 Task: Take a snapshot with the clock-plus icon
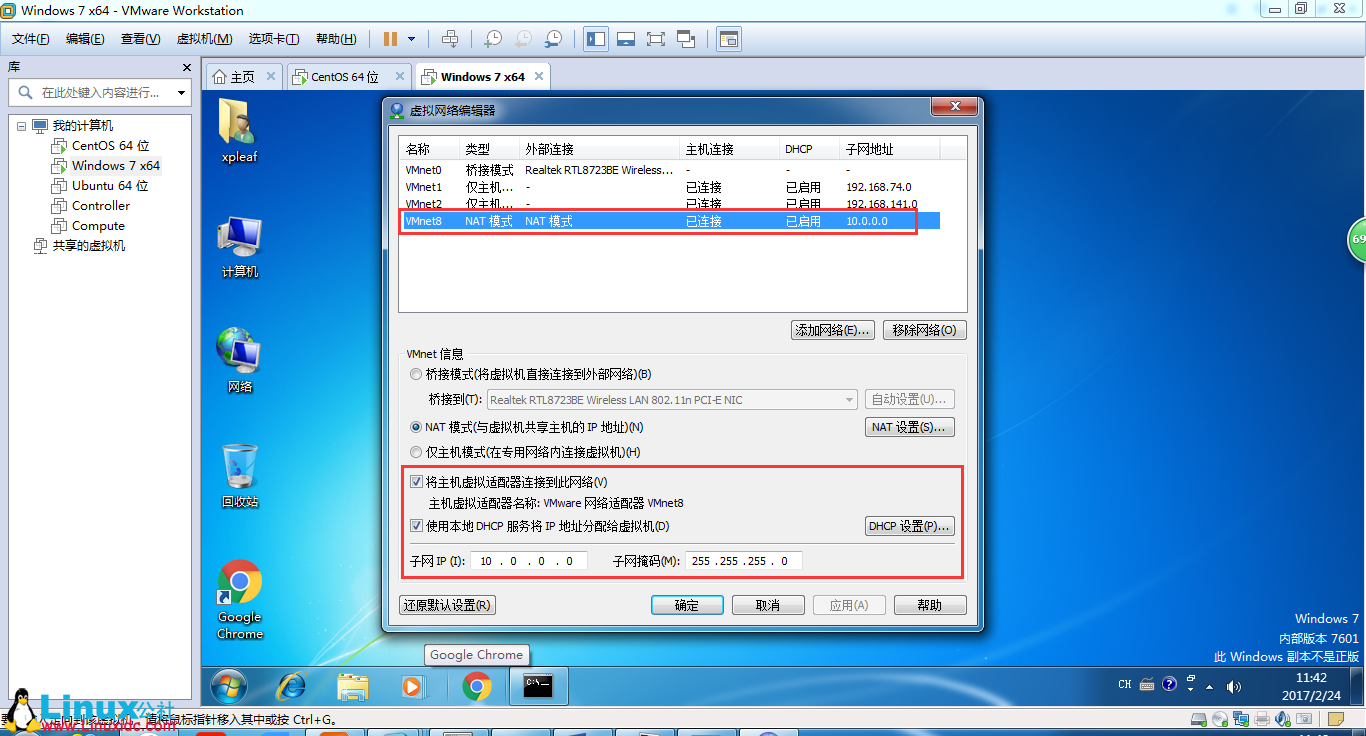(493, 39)
